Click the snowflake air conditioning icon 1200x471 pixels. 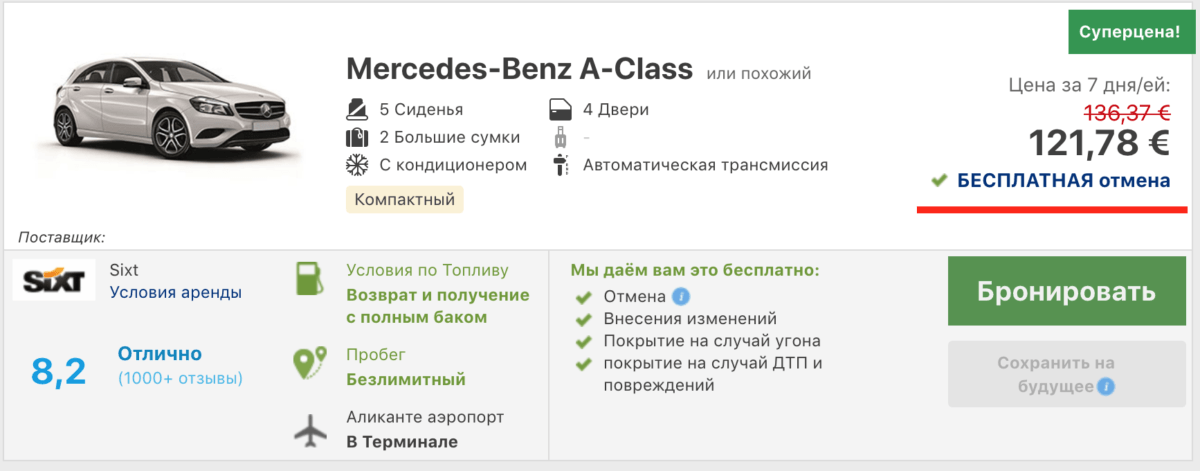coord(358,165)
